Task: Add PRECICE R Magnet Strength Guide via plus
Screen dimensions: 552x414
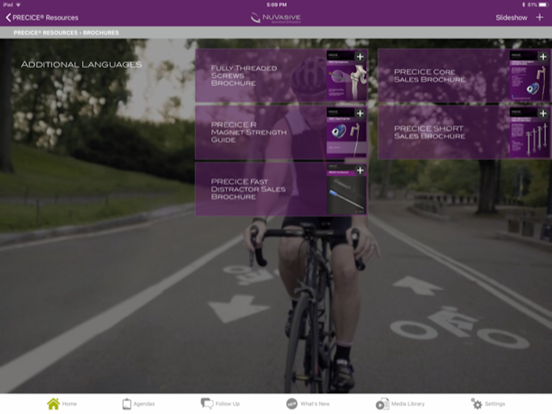Action: (360, 113)
